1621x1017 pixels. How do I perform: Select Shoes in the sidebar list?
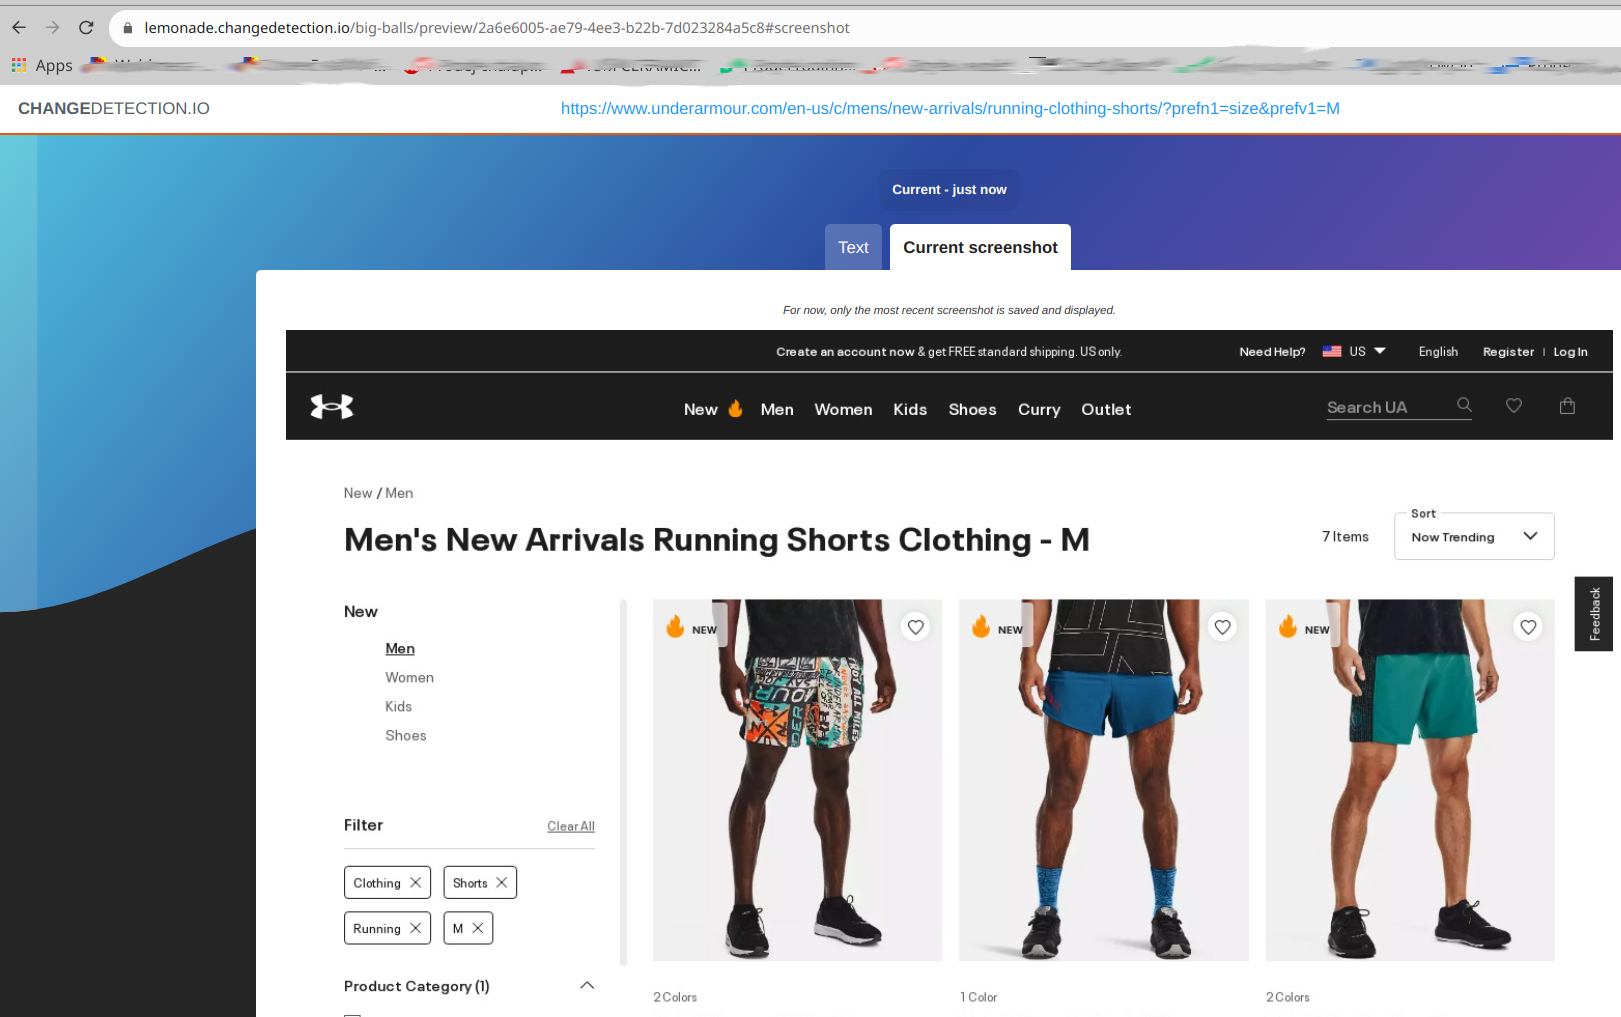point(405,736)
